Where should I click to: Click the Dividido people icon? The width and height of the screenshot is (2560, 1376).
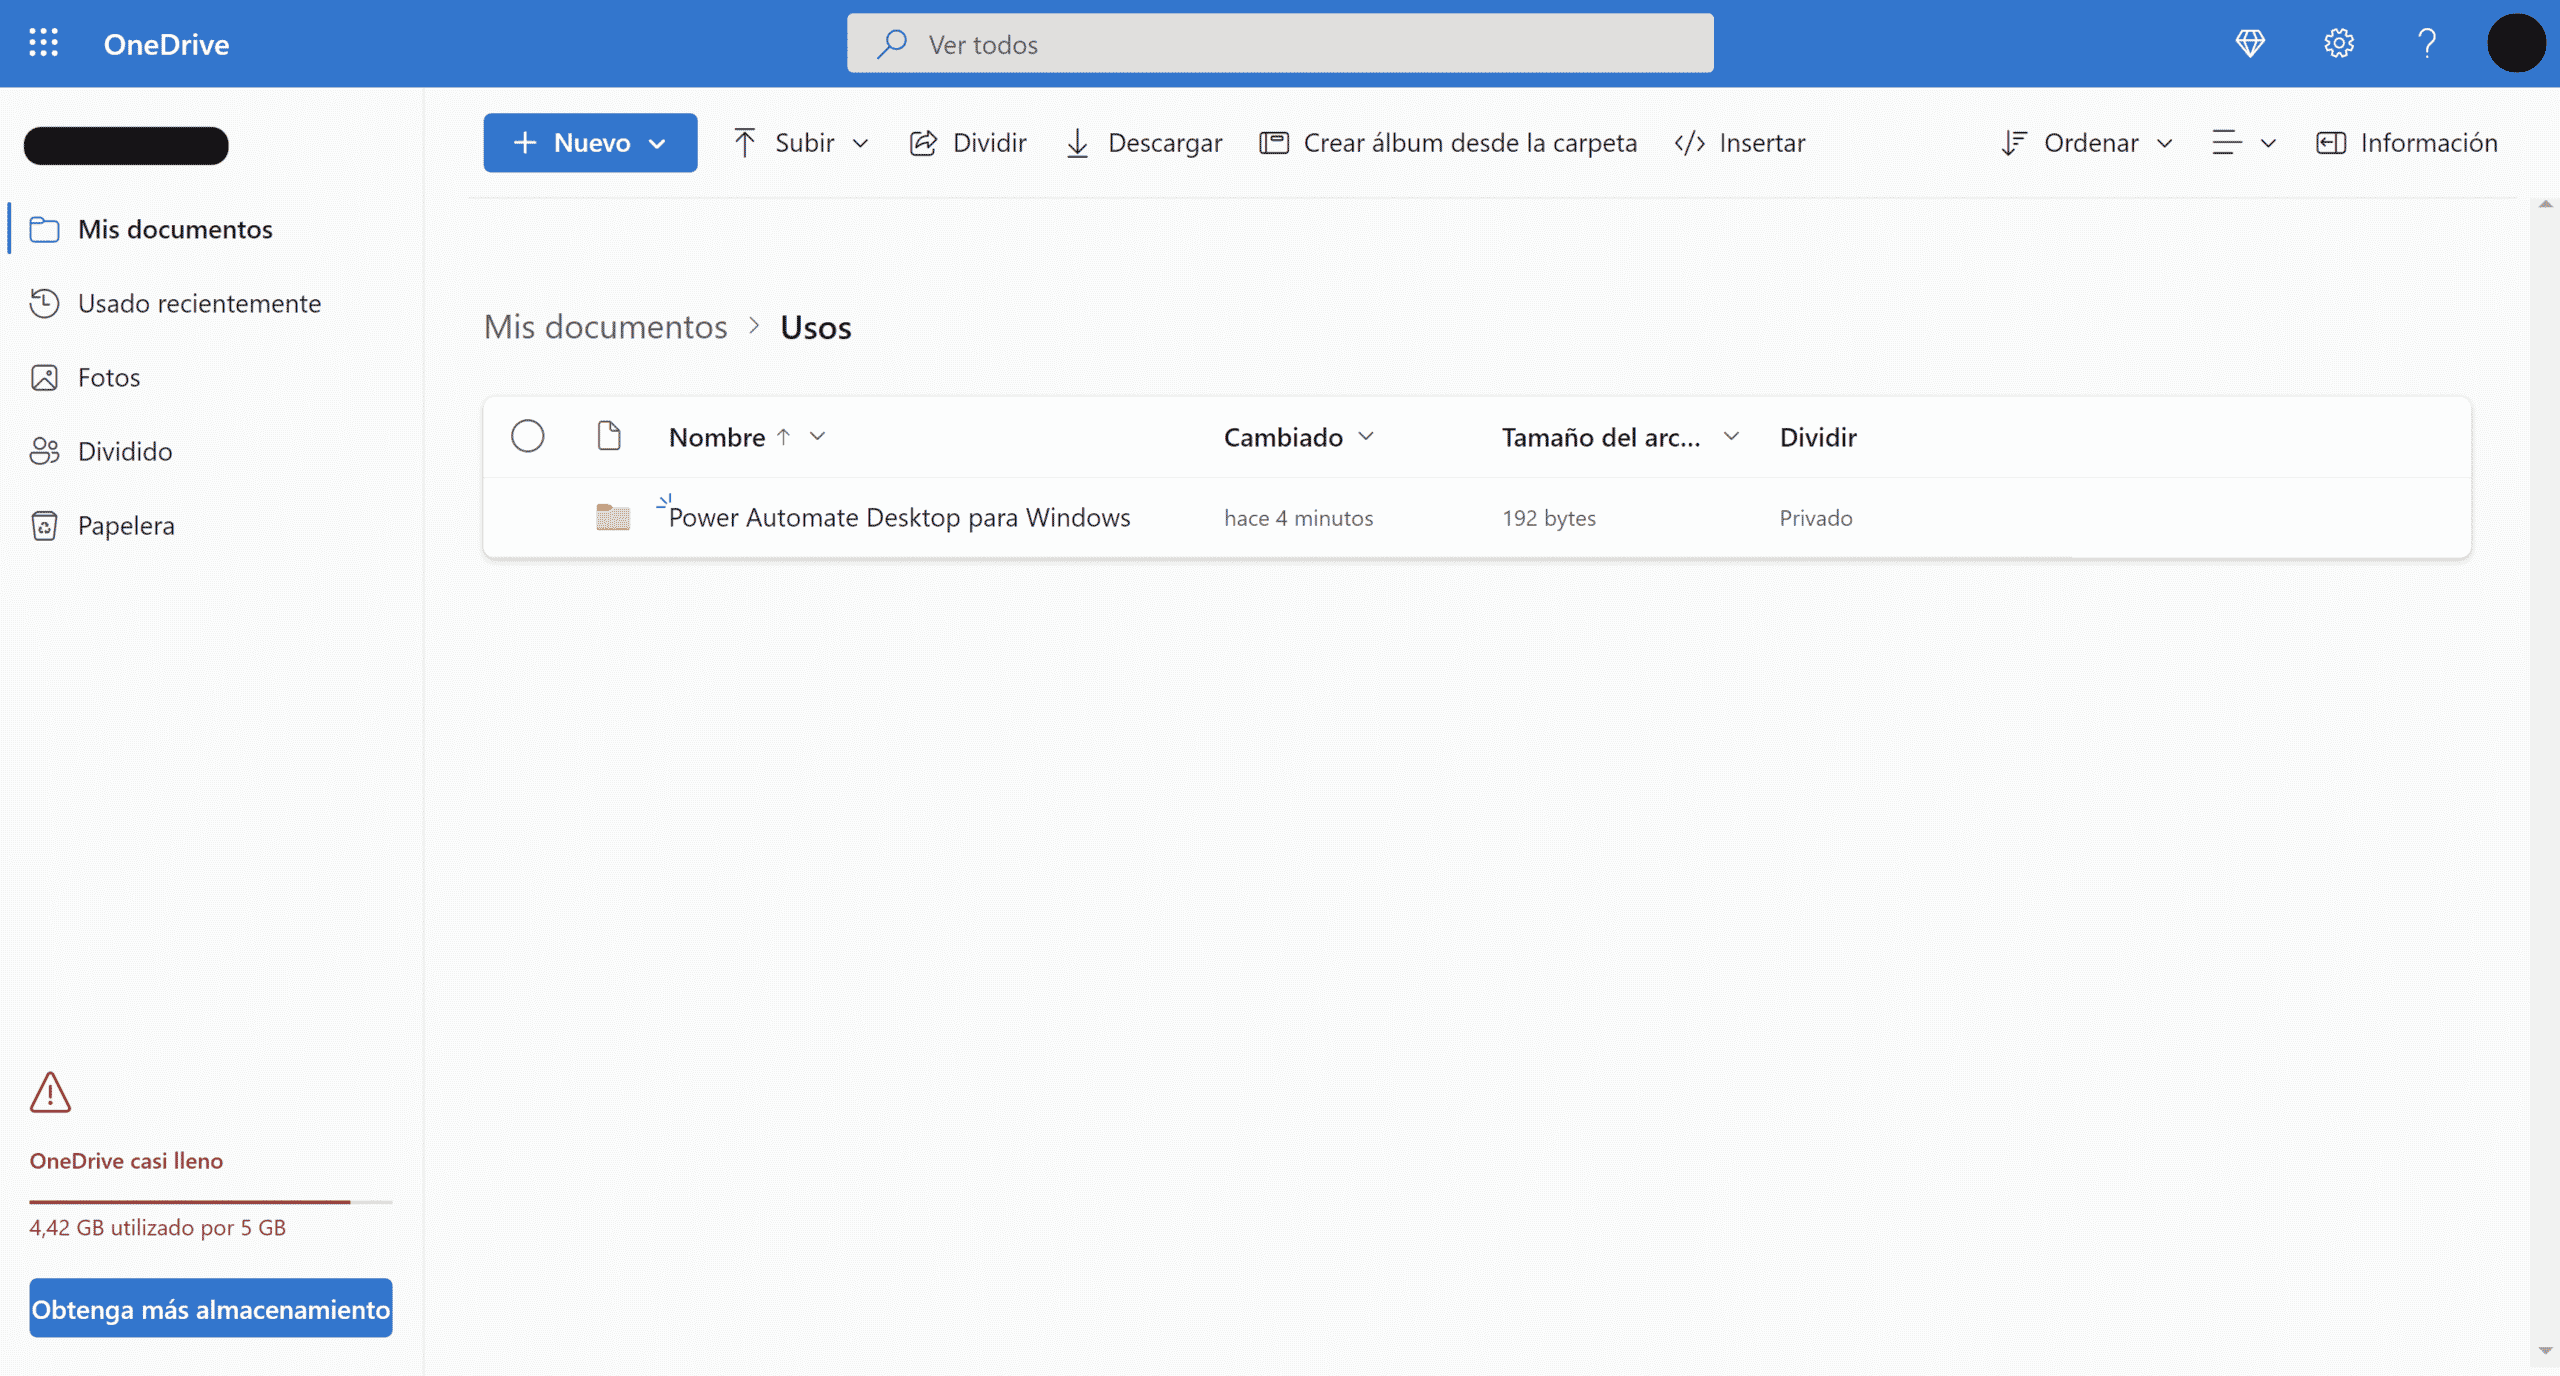click(x=44, y=451)
